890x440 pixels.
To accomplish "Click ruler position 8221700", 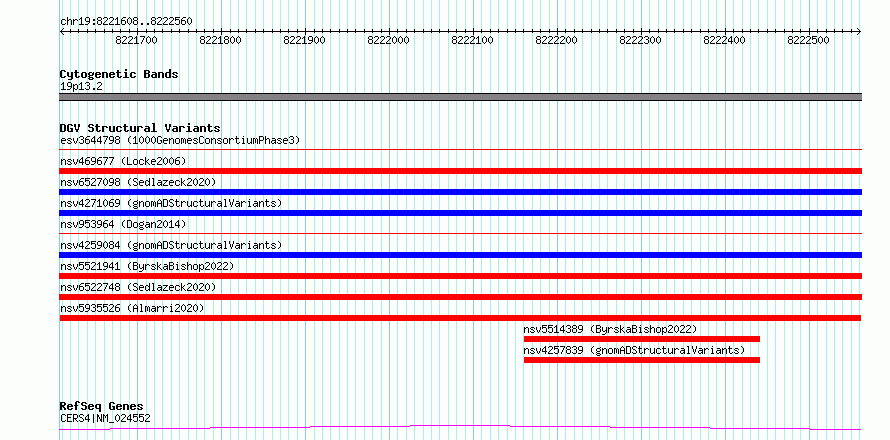I will click(137, 40).
